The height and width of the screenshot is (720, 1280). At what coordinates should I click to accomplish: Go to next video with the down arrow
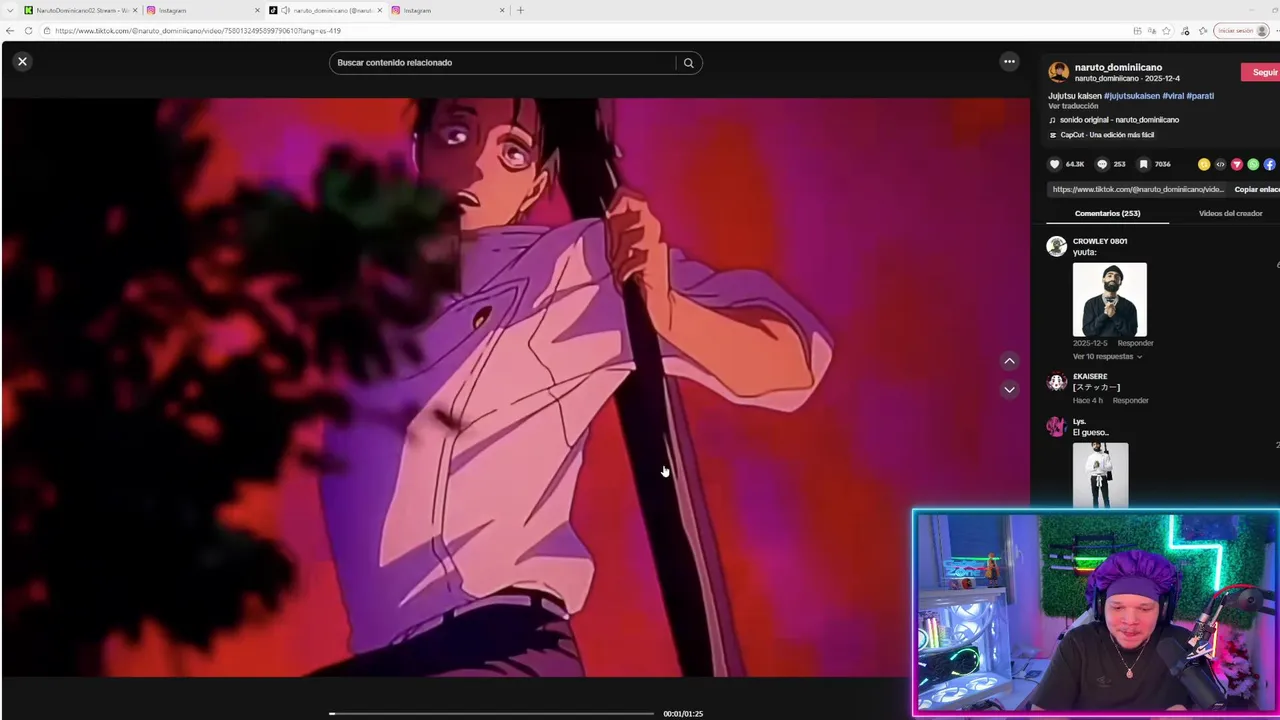click(x=1009, y=389)
